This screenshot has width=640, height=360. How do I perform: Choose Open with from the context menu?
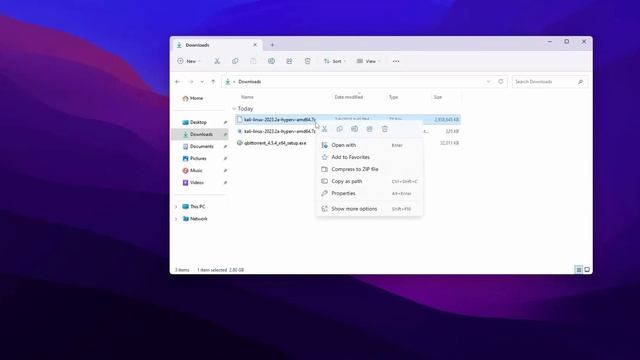(x=369, y=145)
